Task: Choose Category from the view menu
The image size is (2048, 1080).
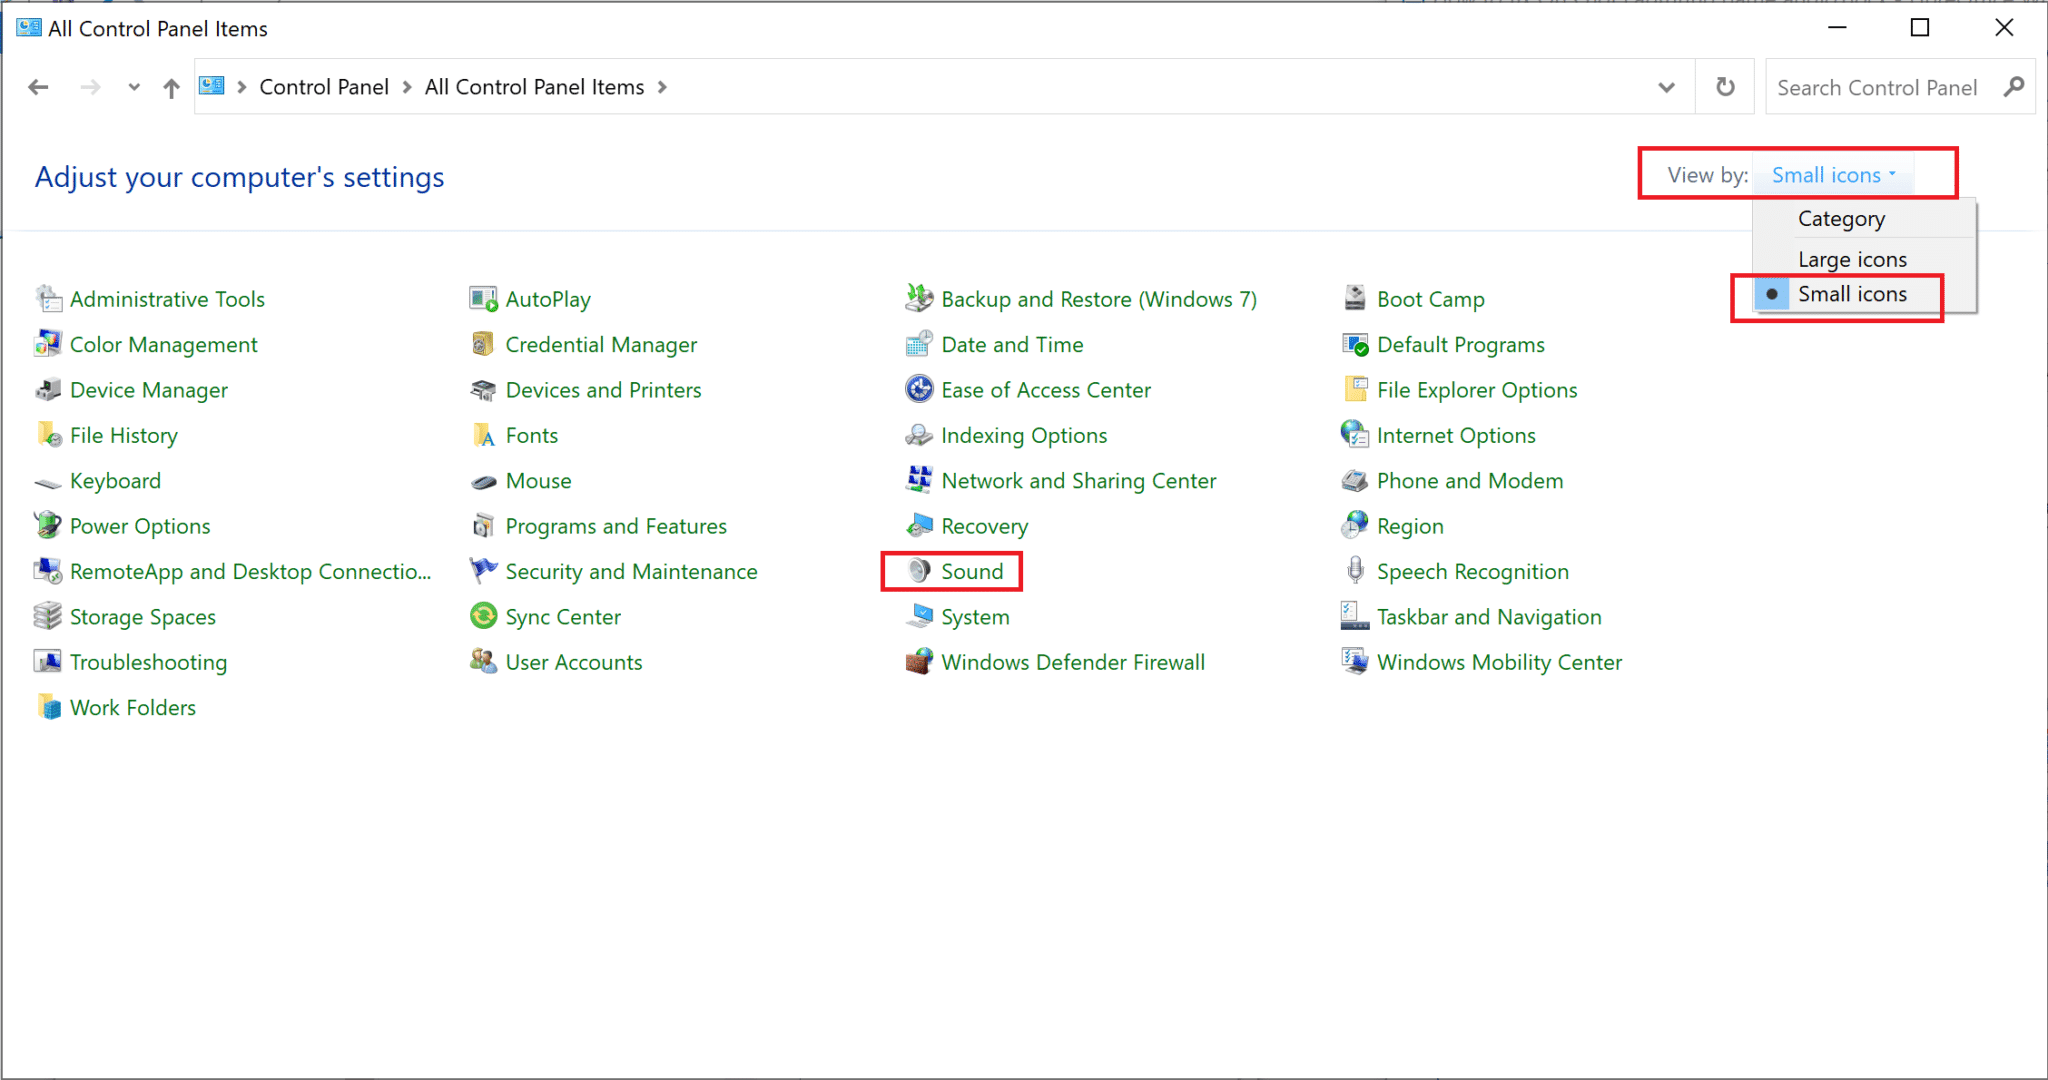Action: pyautogui.click(x=1841, y=219)
